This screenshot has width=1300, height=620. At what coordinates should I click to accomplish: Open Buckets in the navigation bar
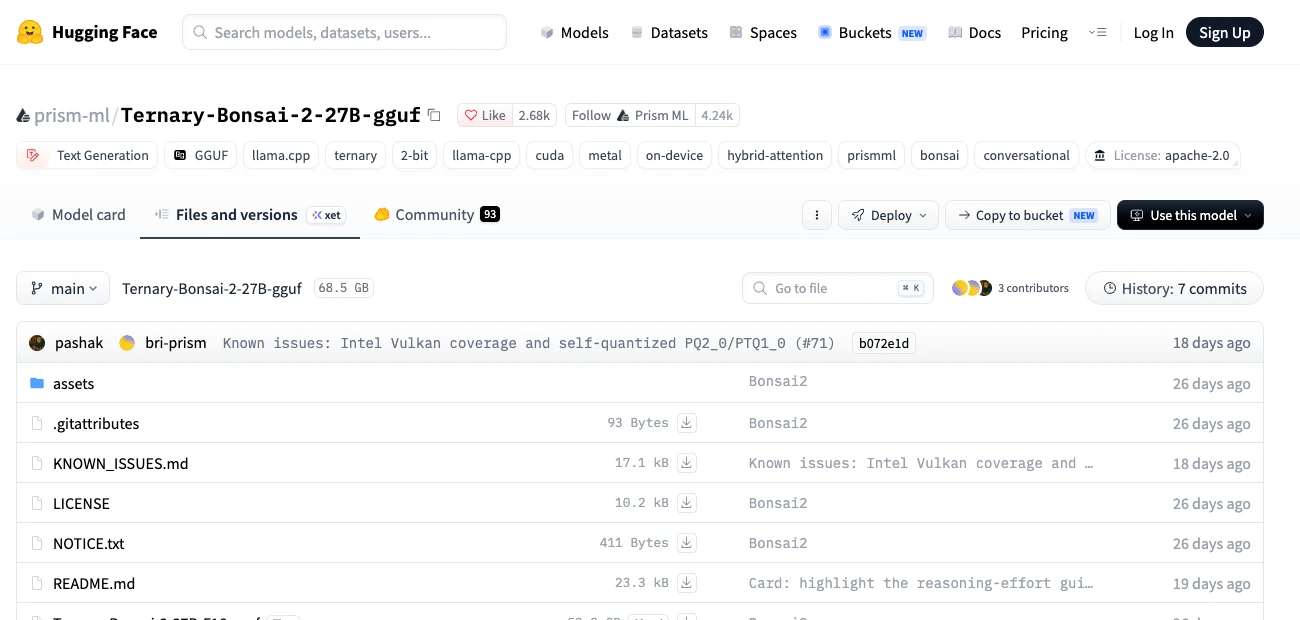point(872,32)
